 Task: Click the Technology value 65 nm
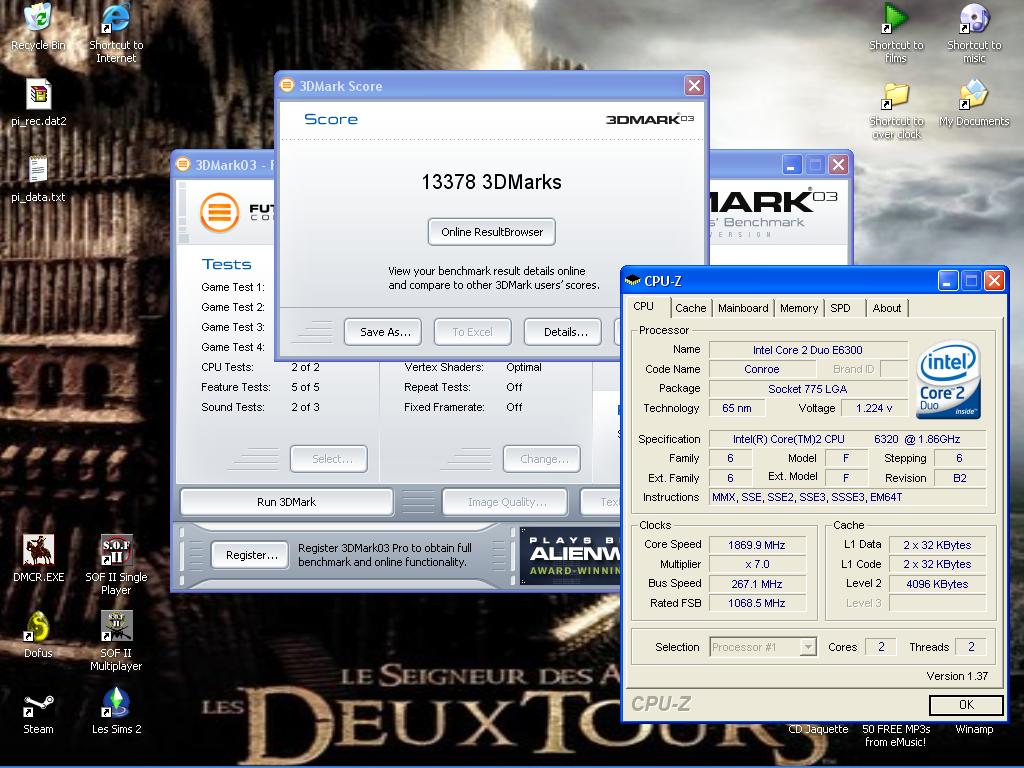(737, 408)
